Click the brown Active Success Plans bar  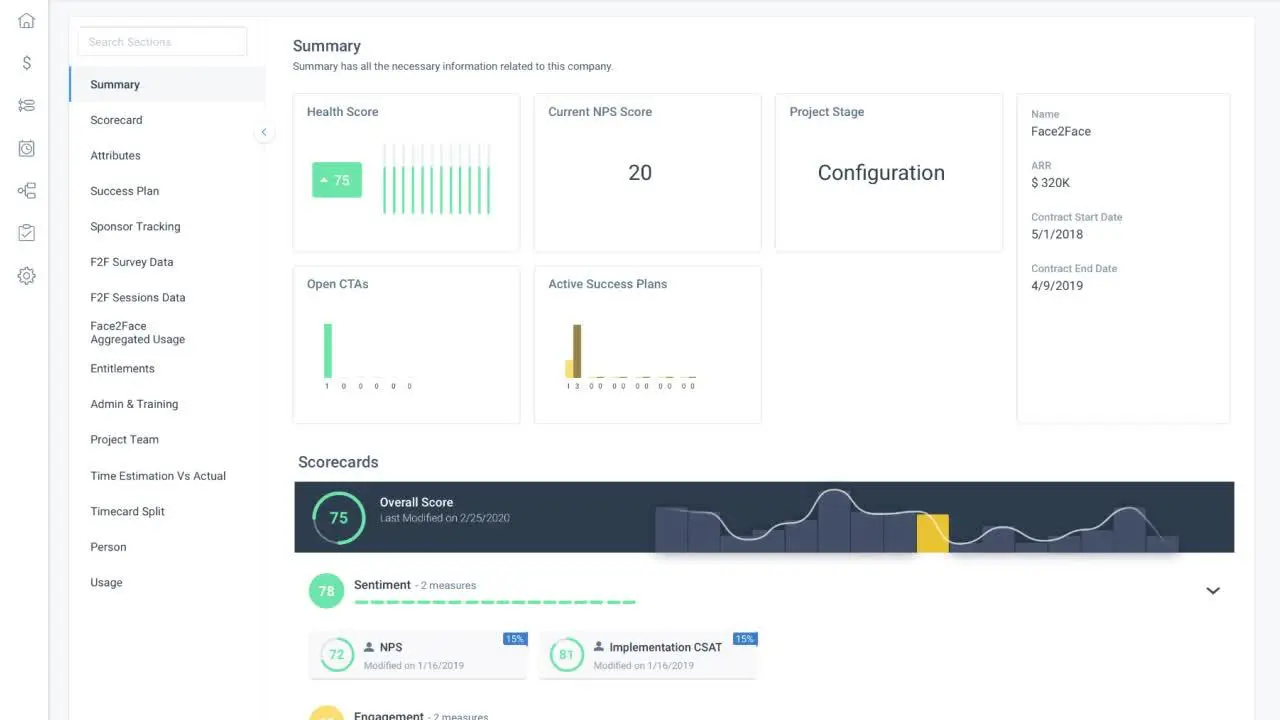pyautogui.click(x=577, y=351)
